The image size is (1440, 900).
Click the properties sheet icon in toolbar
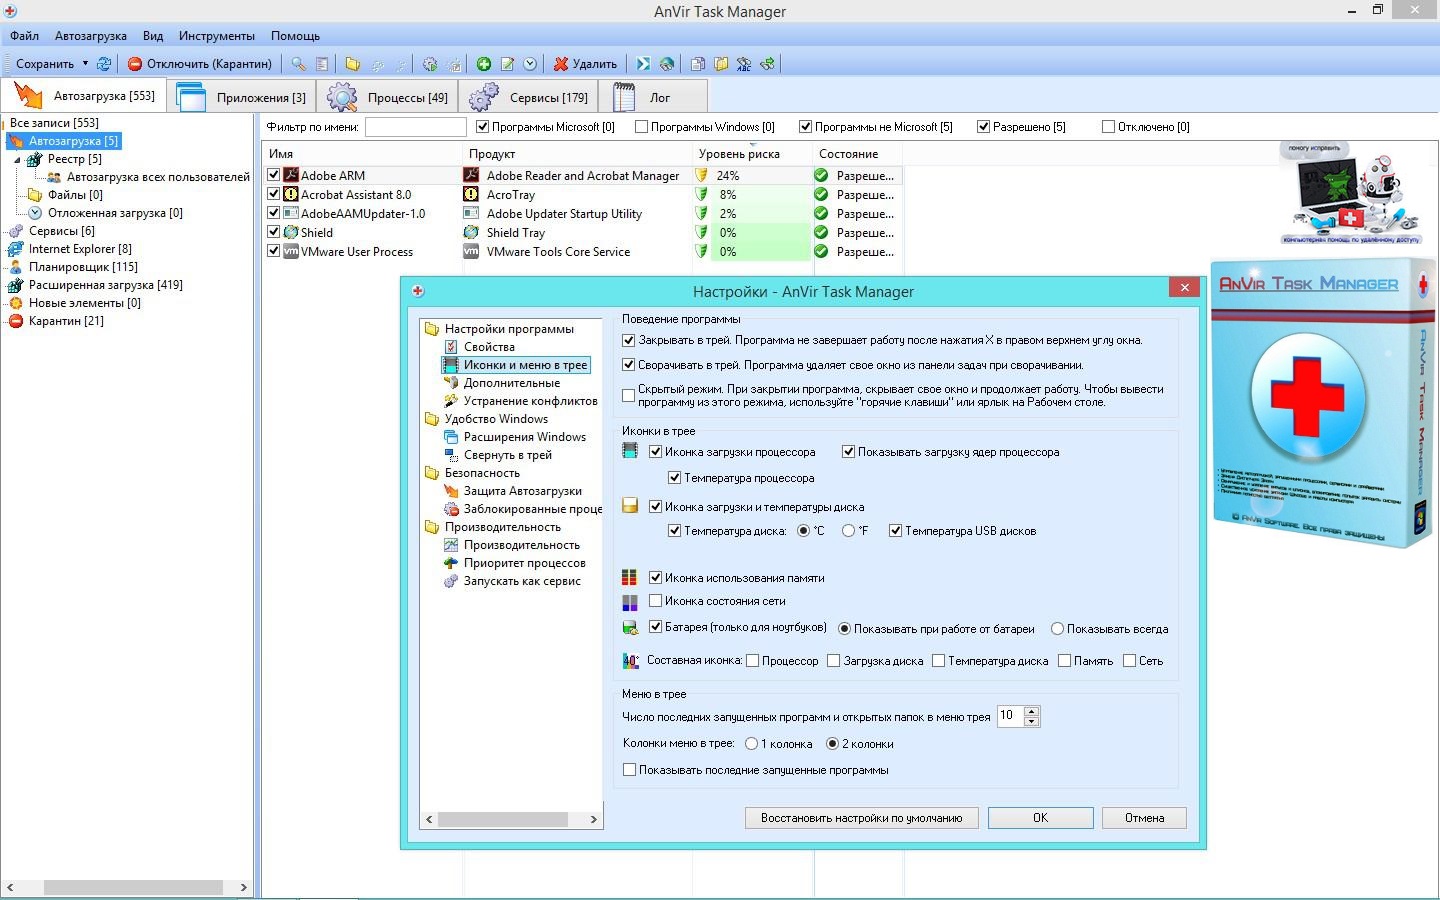322,64
